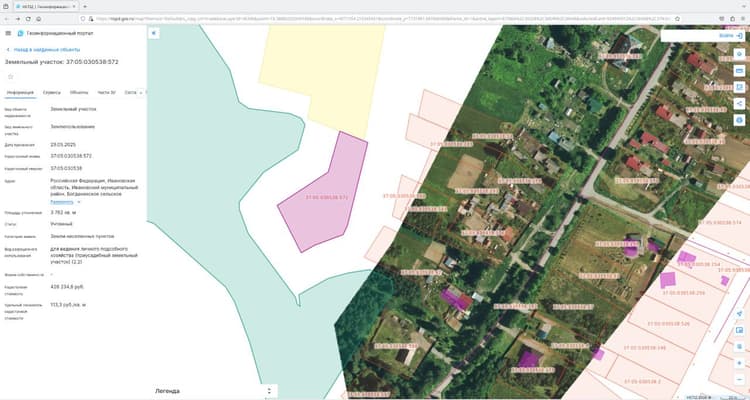
Task: Open the map layers button above zoom controls
Action: [739, 346]
